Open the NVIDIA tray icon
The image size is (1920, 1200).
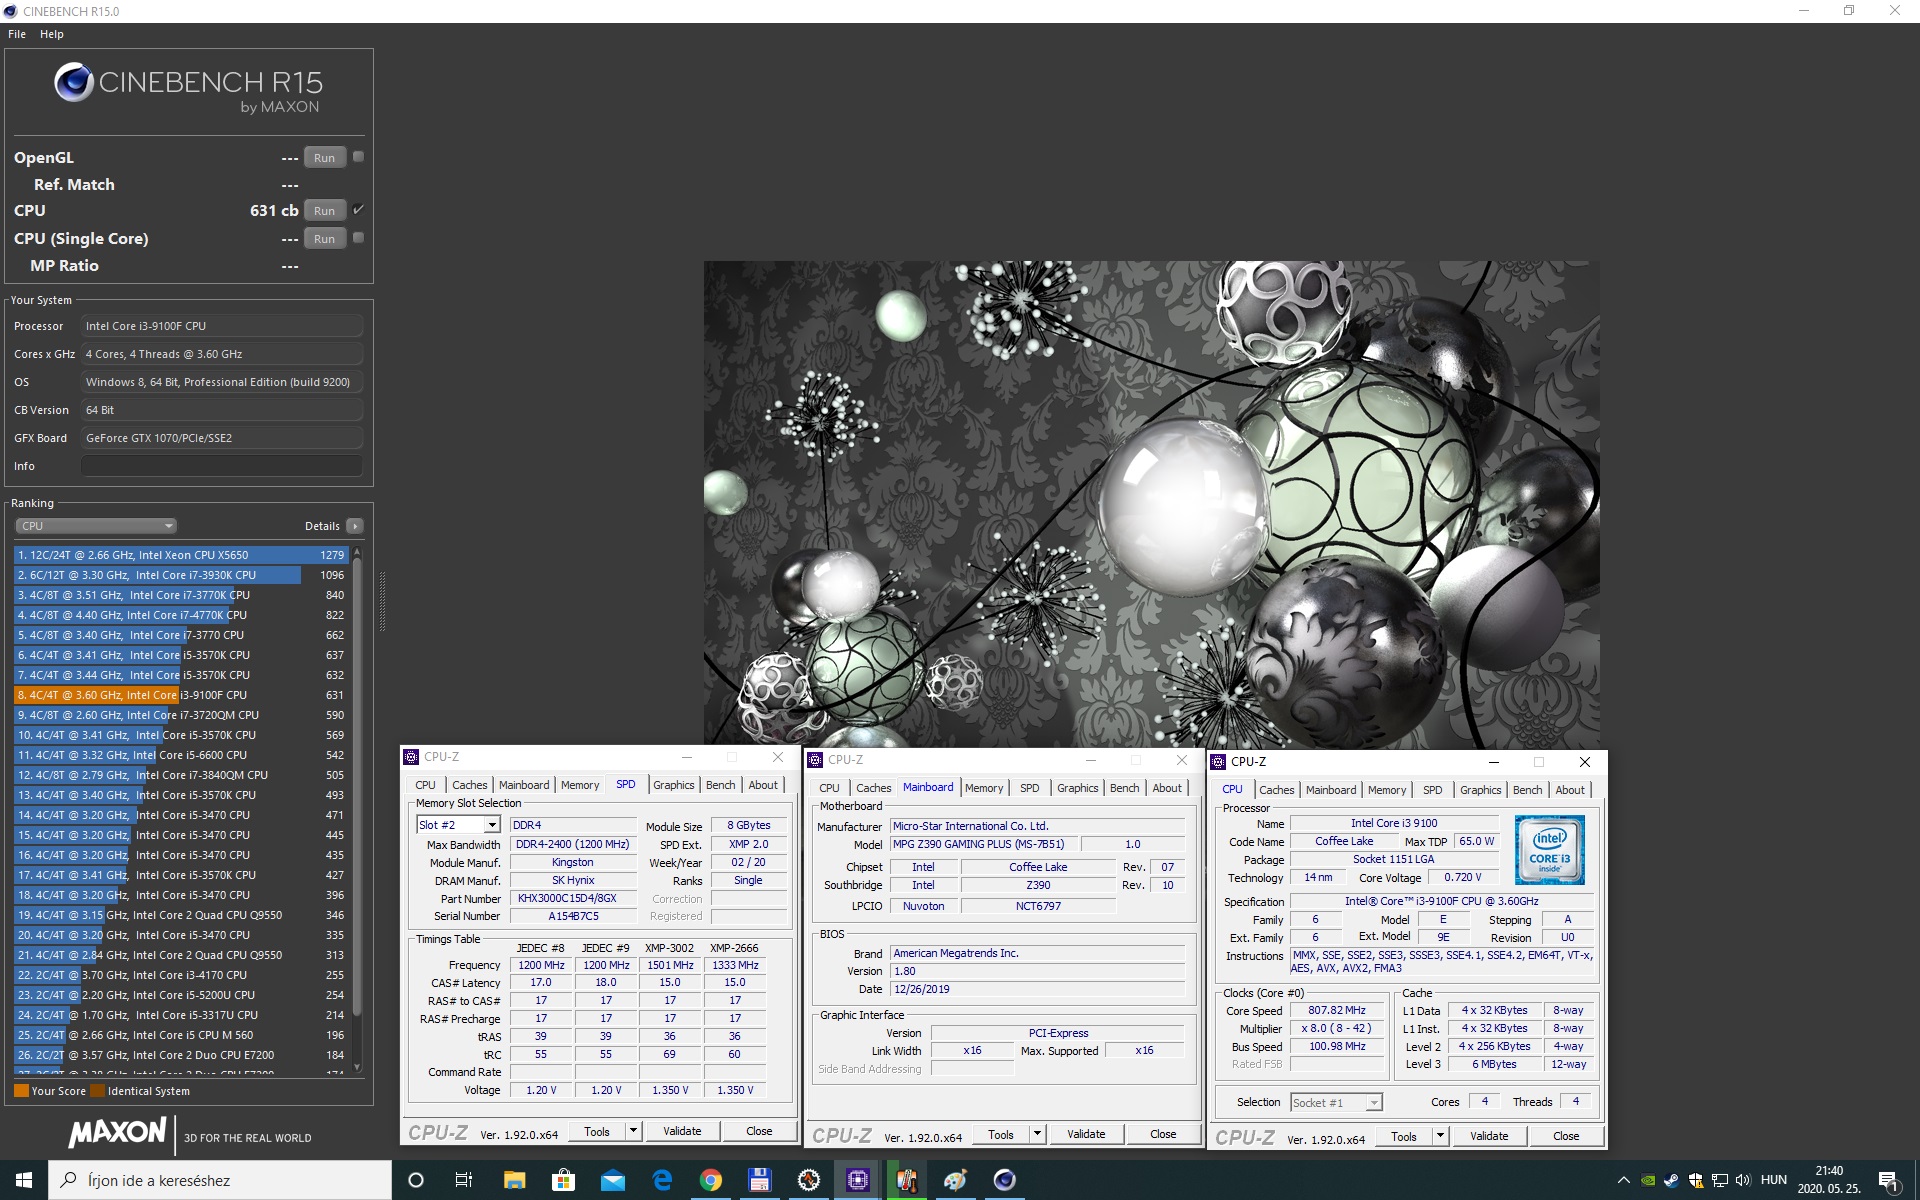[x=1648, y=1180]
